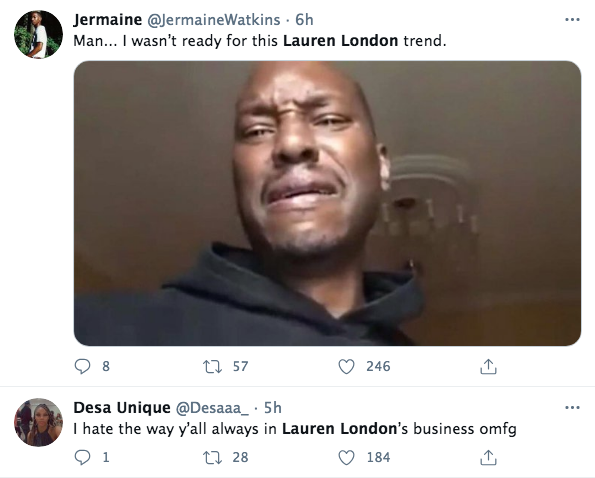Open the crying man image in Jermaine's tweet
Viewport: 595px width, 478px height.
pos(327,203)
